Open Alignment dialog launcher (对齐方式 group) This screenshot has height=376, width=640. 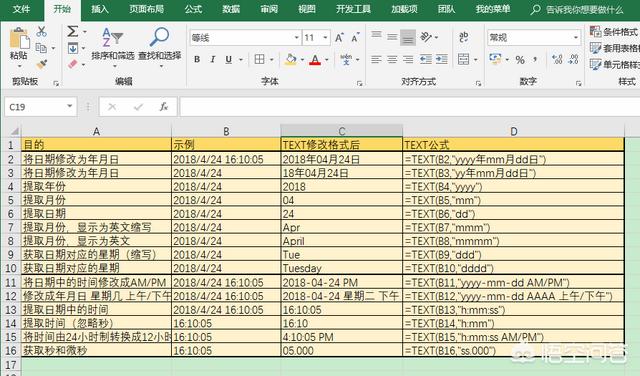tap(478, 83)
